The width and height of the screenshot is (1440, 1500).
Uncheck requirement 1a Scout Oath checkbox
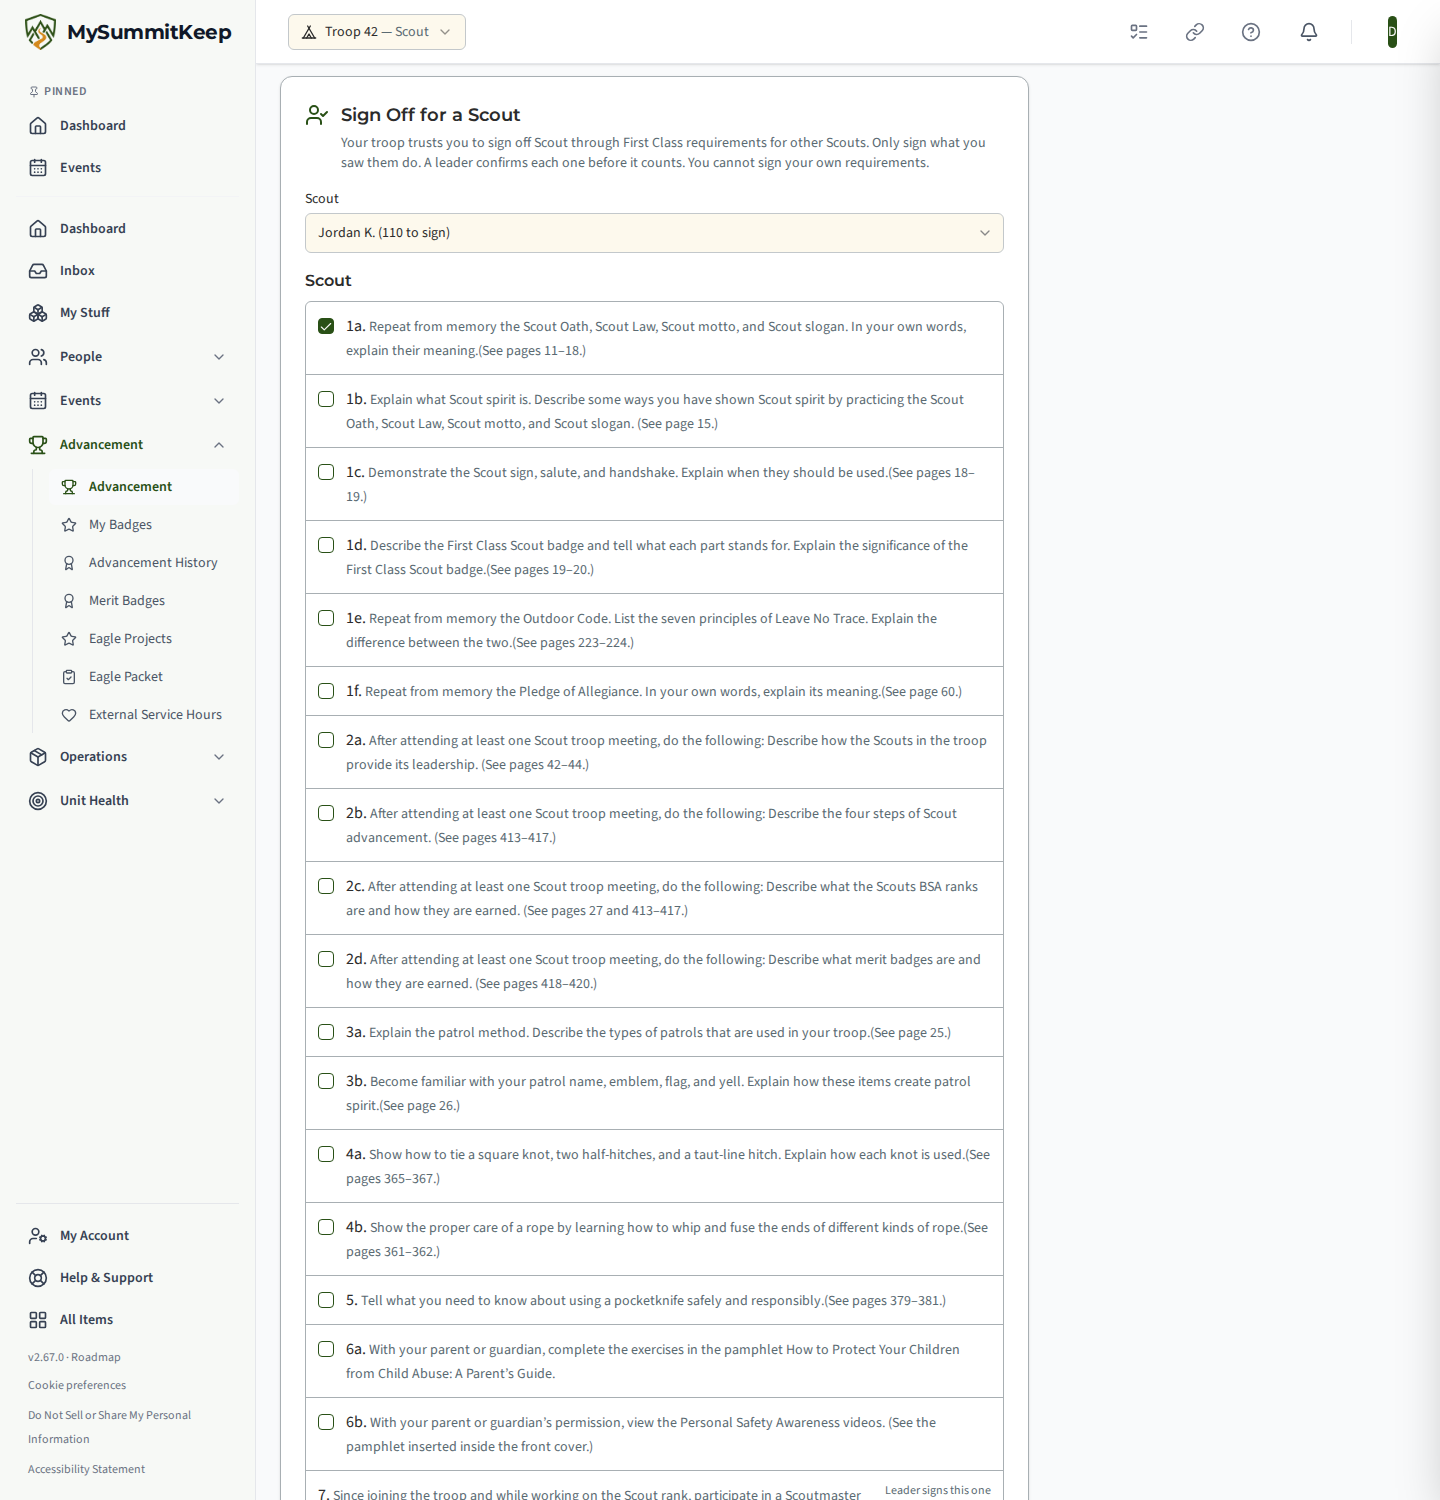[326, 326]
